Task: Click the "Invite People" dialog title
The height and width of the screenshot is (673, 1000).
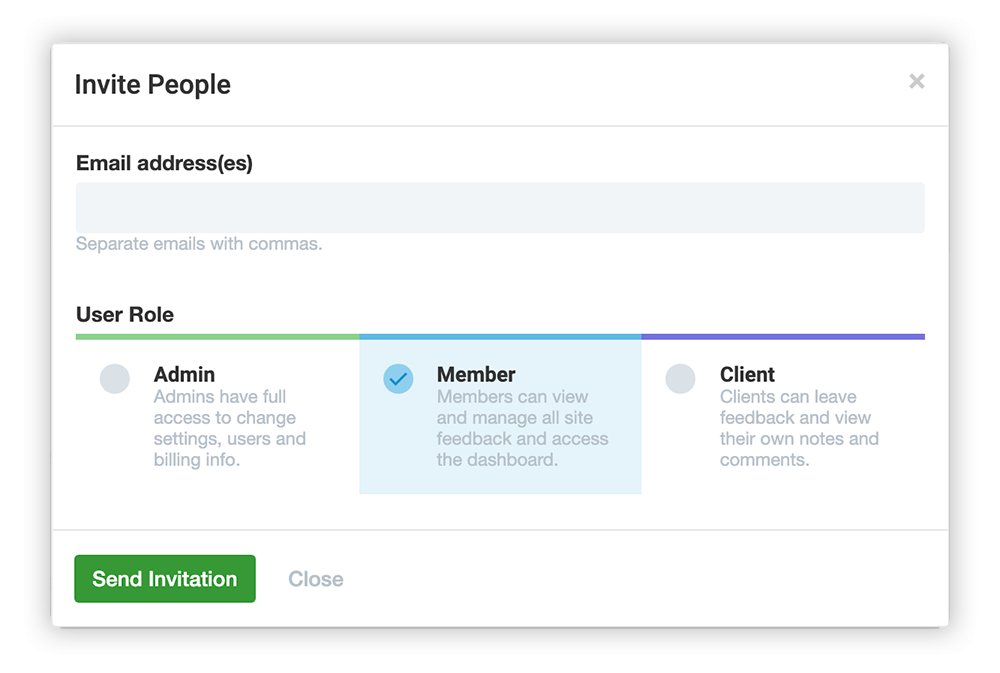Action: pyautogui.click(x=152, y=85)
